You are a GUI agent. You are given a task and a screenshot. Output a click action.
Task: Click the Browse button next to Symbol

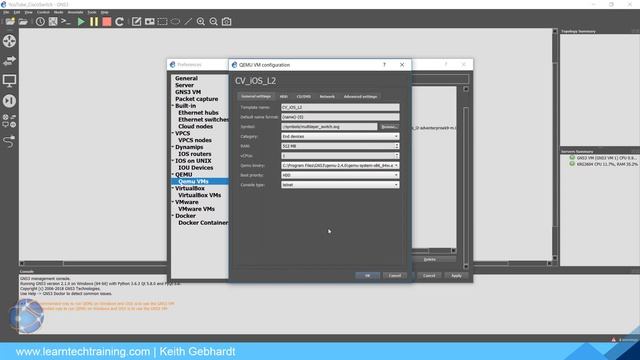[x=389, y=127]
